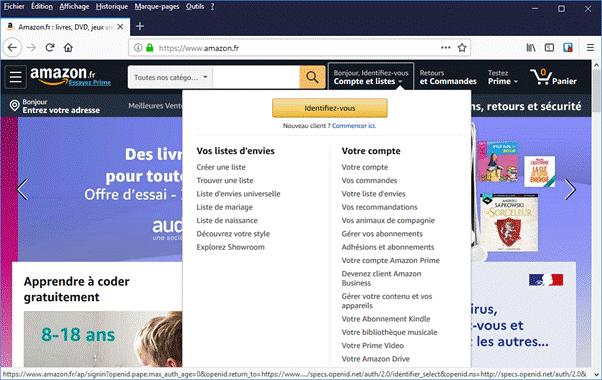Expand Testez Prime dropdown
Screen dimensions: 602x380
click(503, 77)
